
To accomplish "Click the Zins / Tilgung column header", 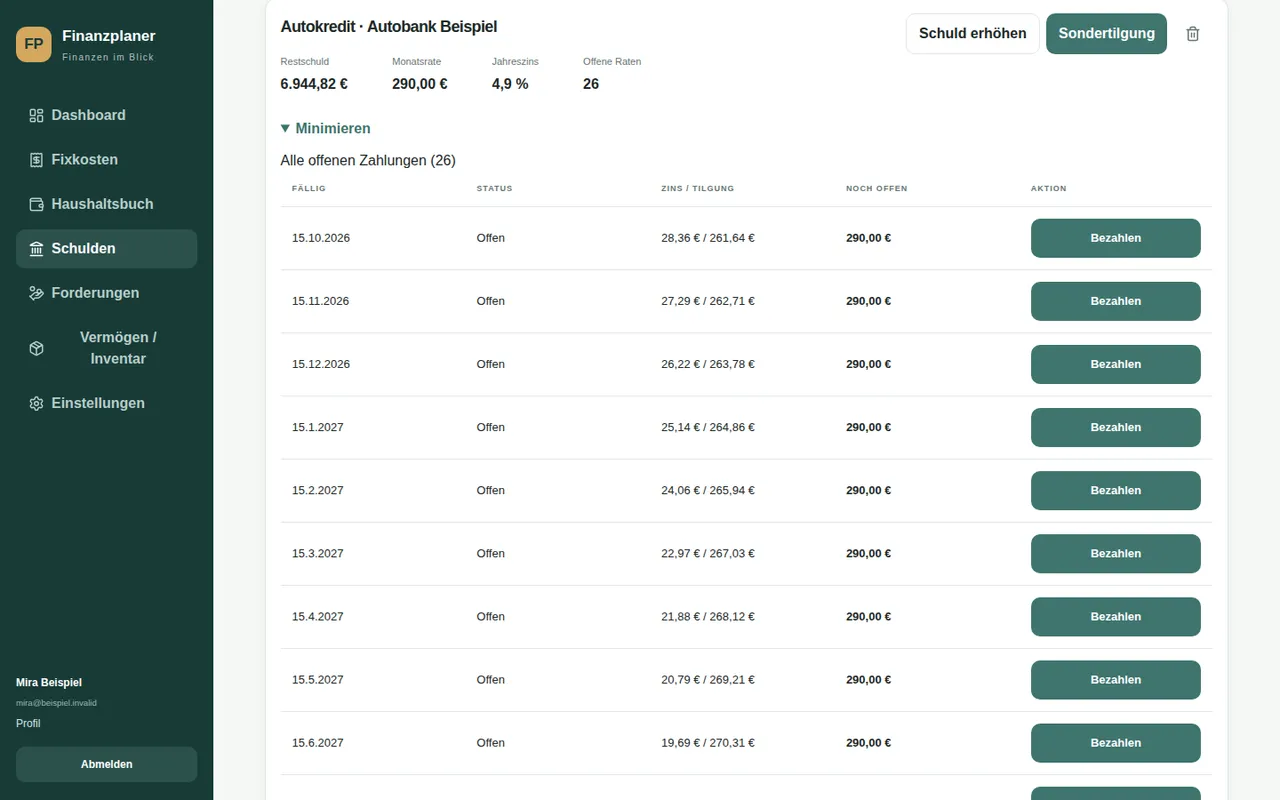I will [698, 188].
